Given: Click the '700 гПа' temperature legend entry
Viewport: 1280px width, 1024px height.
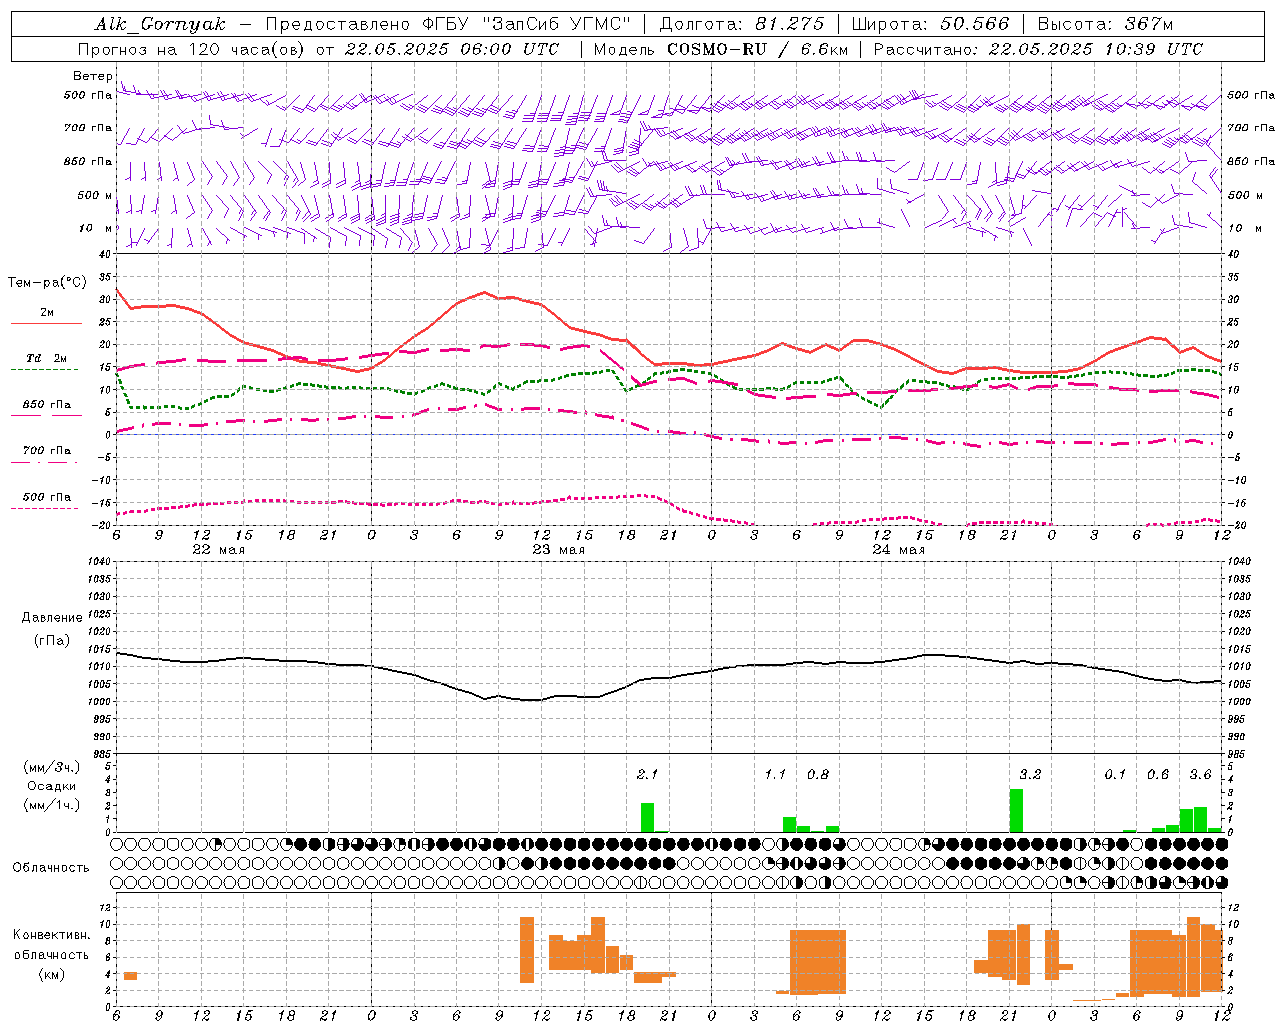Looking at the screenshot, I should pos(46,451).
